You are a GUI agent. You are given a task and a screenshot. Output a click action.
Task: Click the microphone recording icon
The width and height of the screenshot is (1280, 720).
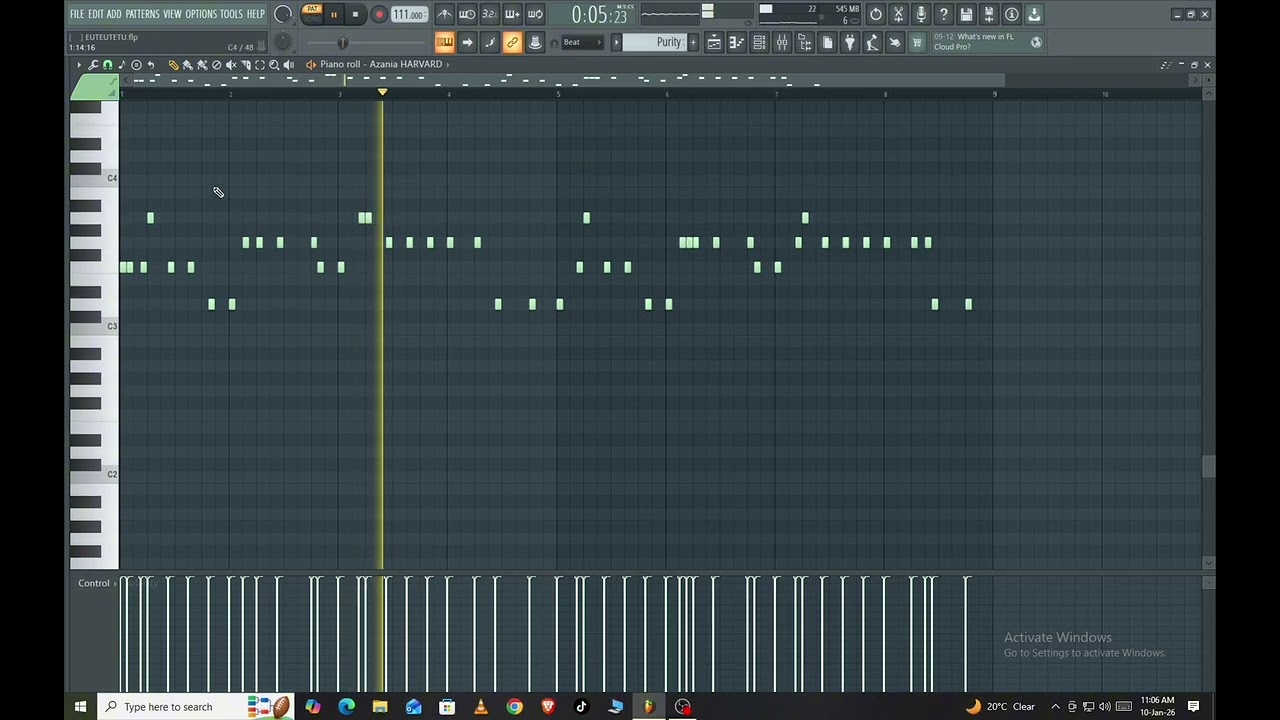click(x=921, y=14)
